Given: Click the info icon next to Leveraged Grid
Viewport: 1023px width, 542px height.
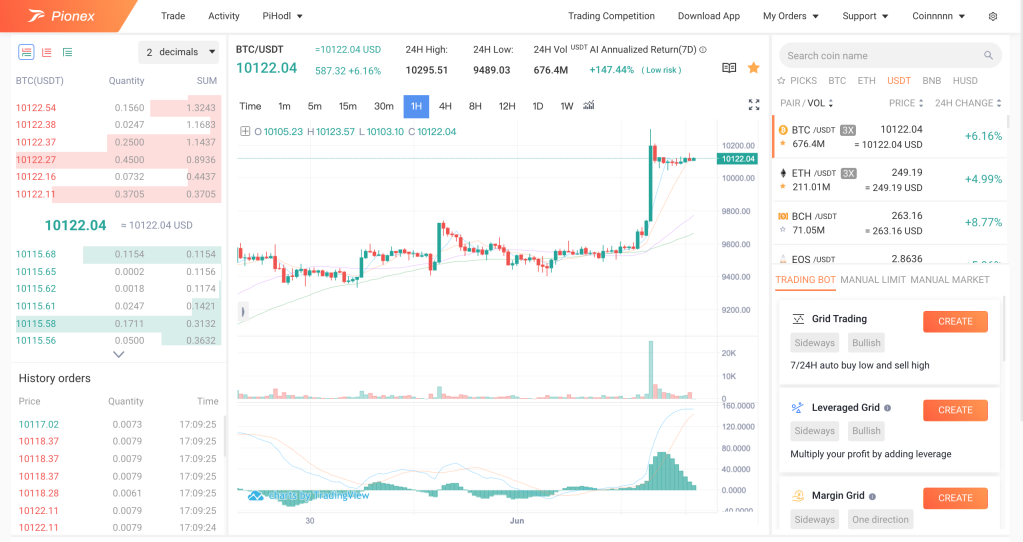Looking at the screenshot, I should point(888,408).
